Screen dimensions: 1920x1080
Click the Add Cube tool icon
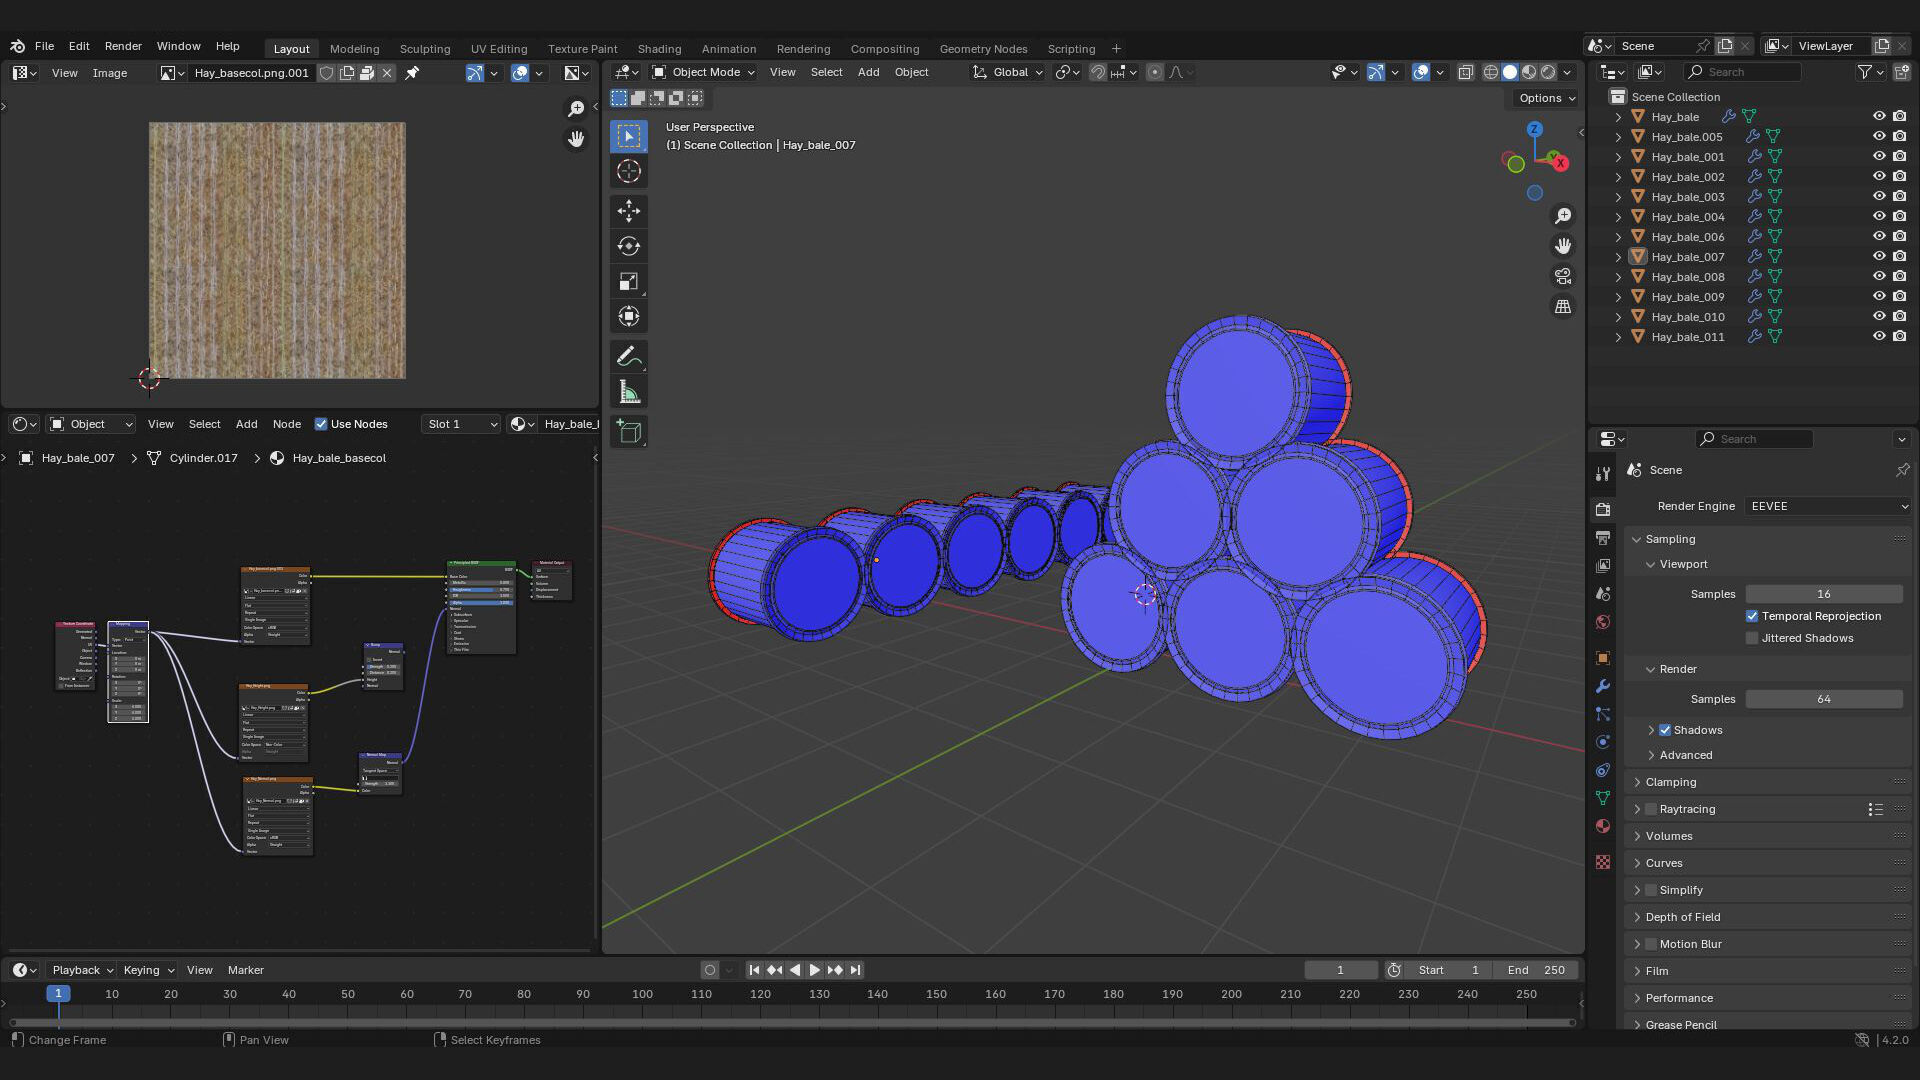[628, 431]
